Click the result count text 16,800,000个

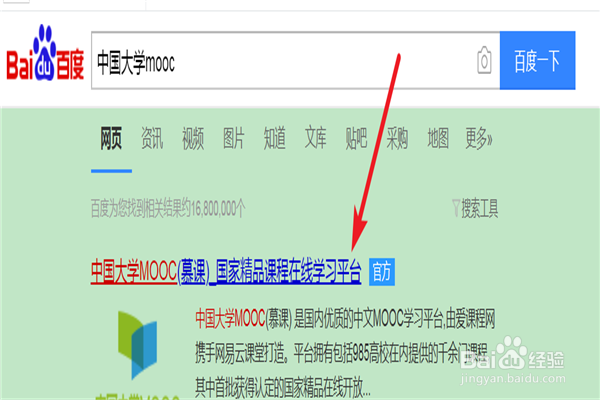(218, 209)
